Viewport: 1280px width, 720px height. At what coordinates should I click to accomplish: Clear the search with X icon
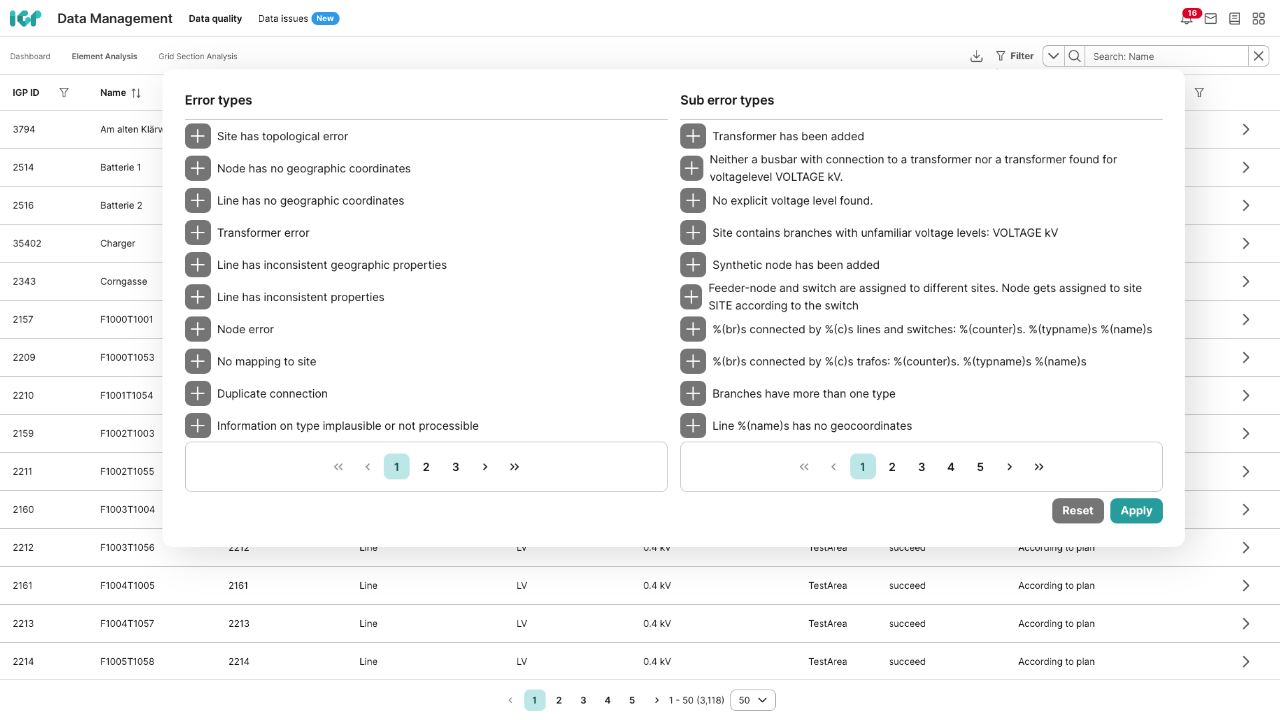pos(1259,57)
